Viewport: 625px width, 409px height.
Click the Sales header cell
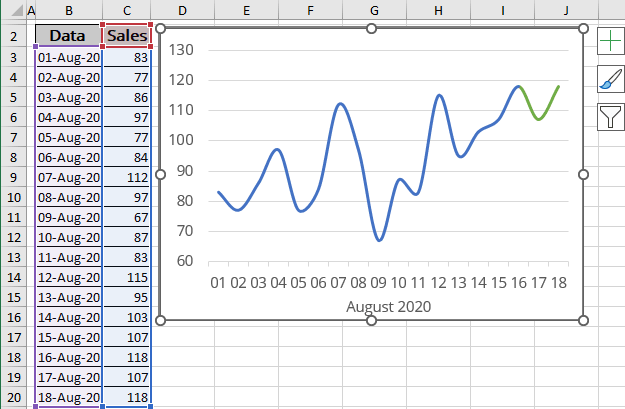tap(127, 36)
